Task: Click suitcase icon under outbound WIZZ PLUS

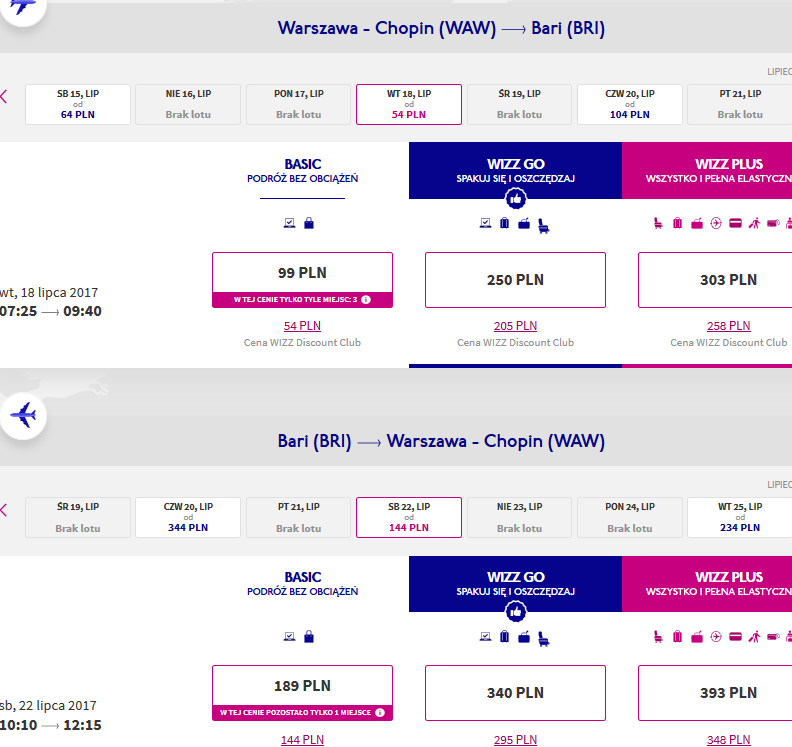Action: [x=677, y=223]
